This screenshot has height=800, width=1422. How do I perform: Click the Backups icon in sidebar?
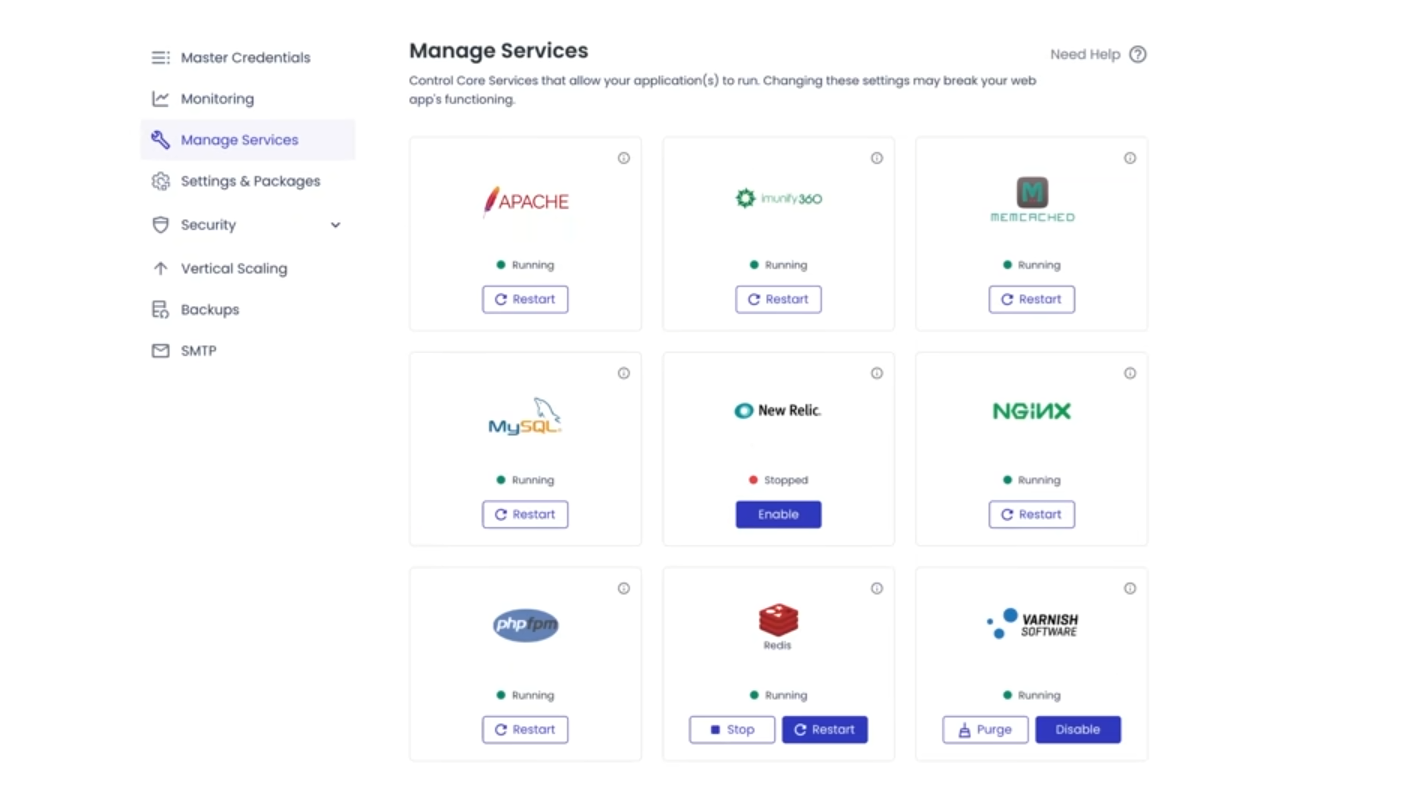(x=160, y=310)
